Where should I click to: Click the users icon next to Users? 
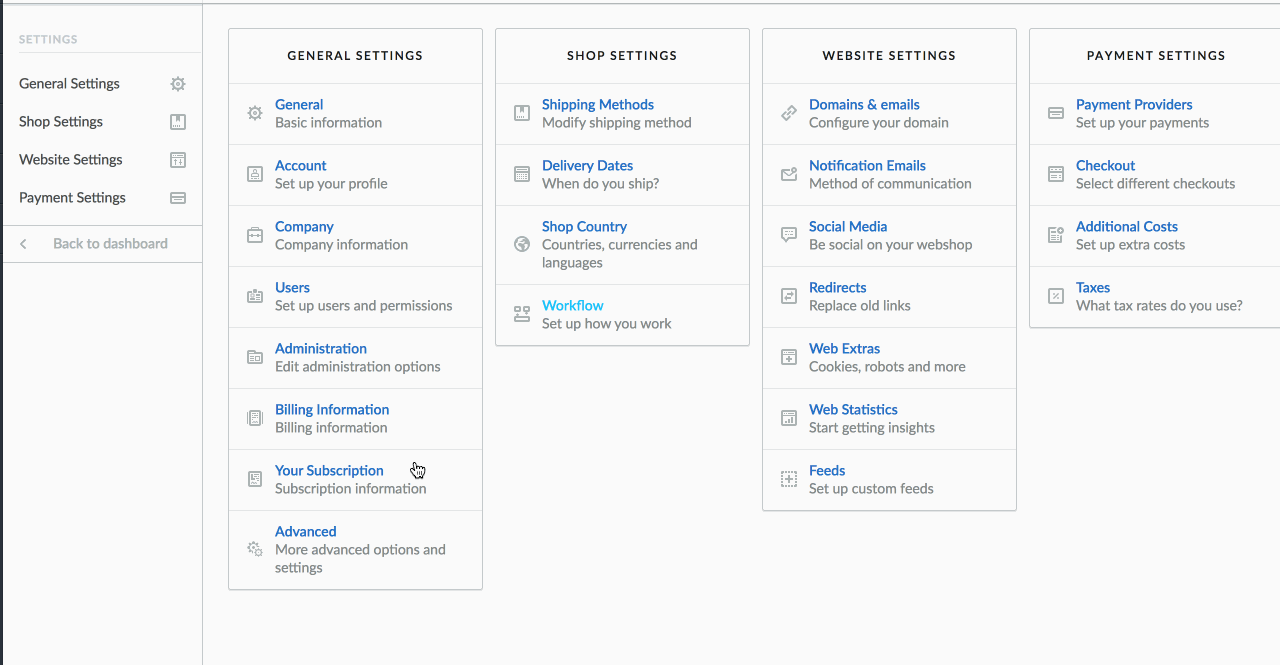point(255,296)
